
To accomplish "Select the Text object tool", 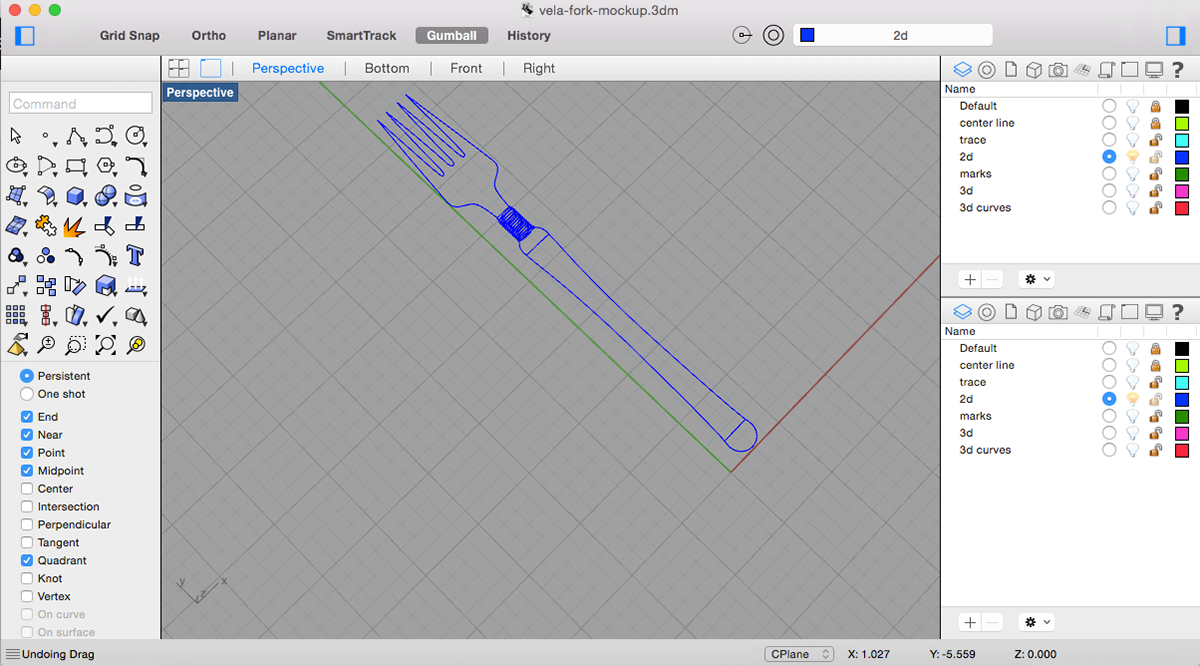I will 136,256.
